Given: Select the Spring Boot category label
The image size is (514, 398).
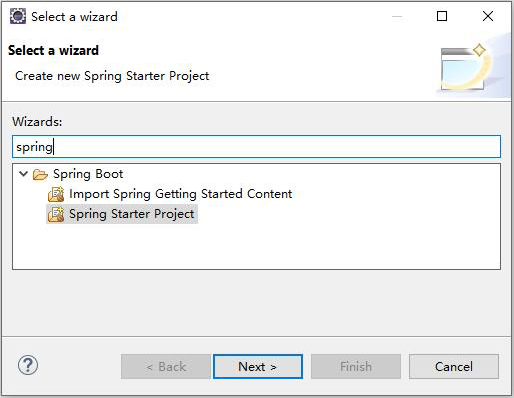Looking at the screenshot, I should click(88, 174).
